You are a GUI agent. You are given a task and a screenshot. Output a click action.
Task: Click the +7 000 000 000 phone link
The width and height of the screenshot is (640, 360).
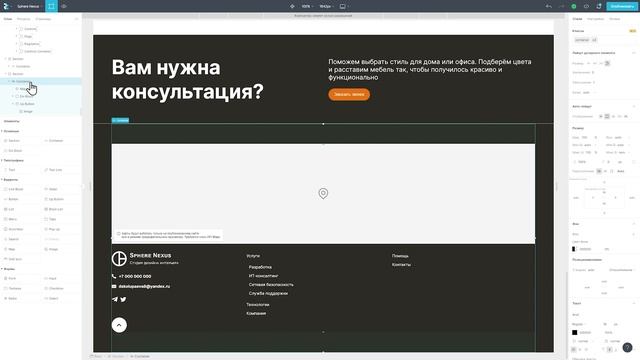click(x=135, y=276)
